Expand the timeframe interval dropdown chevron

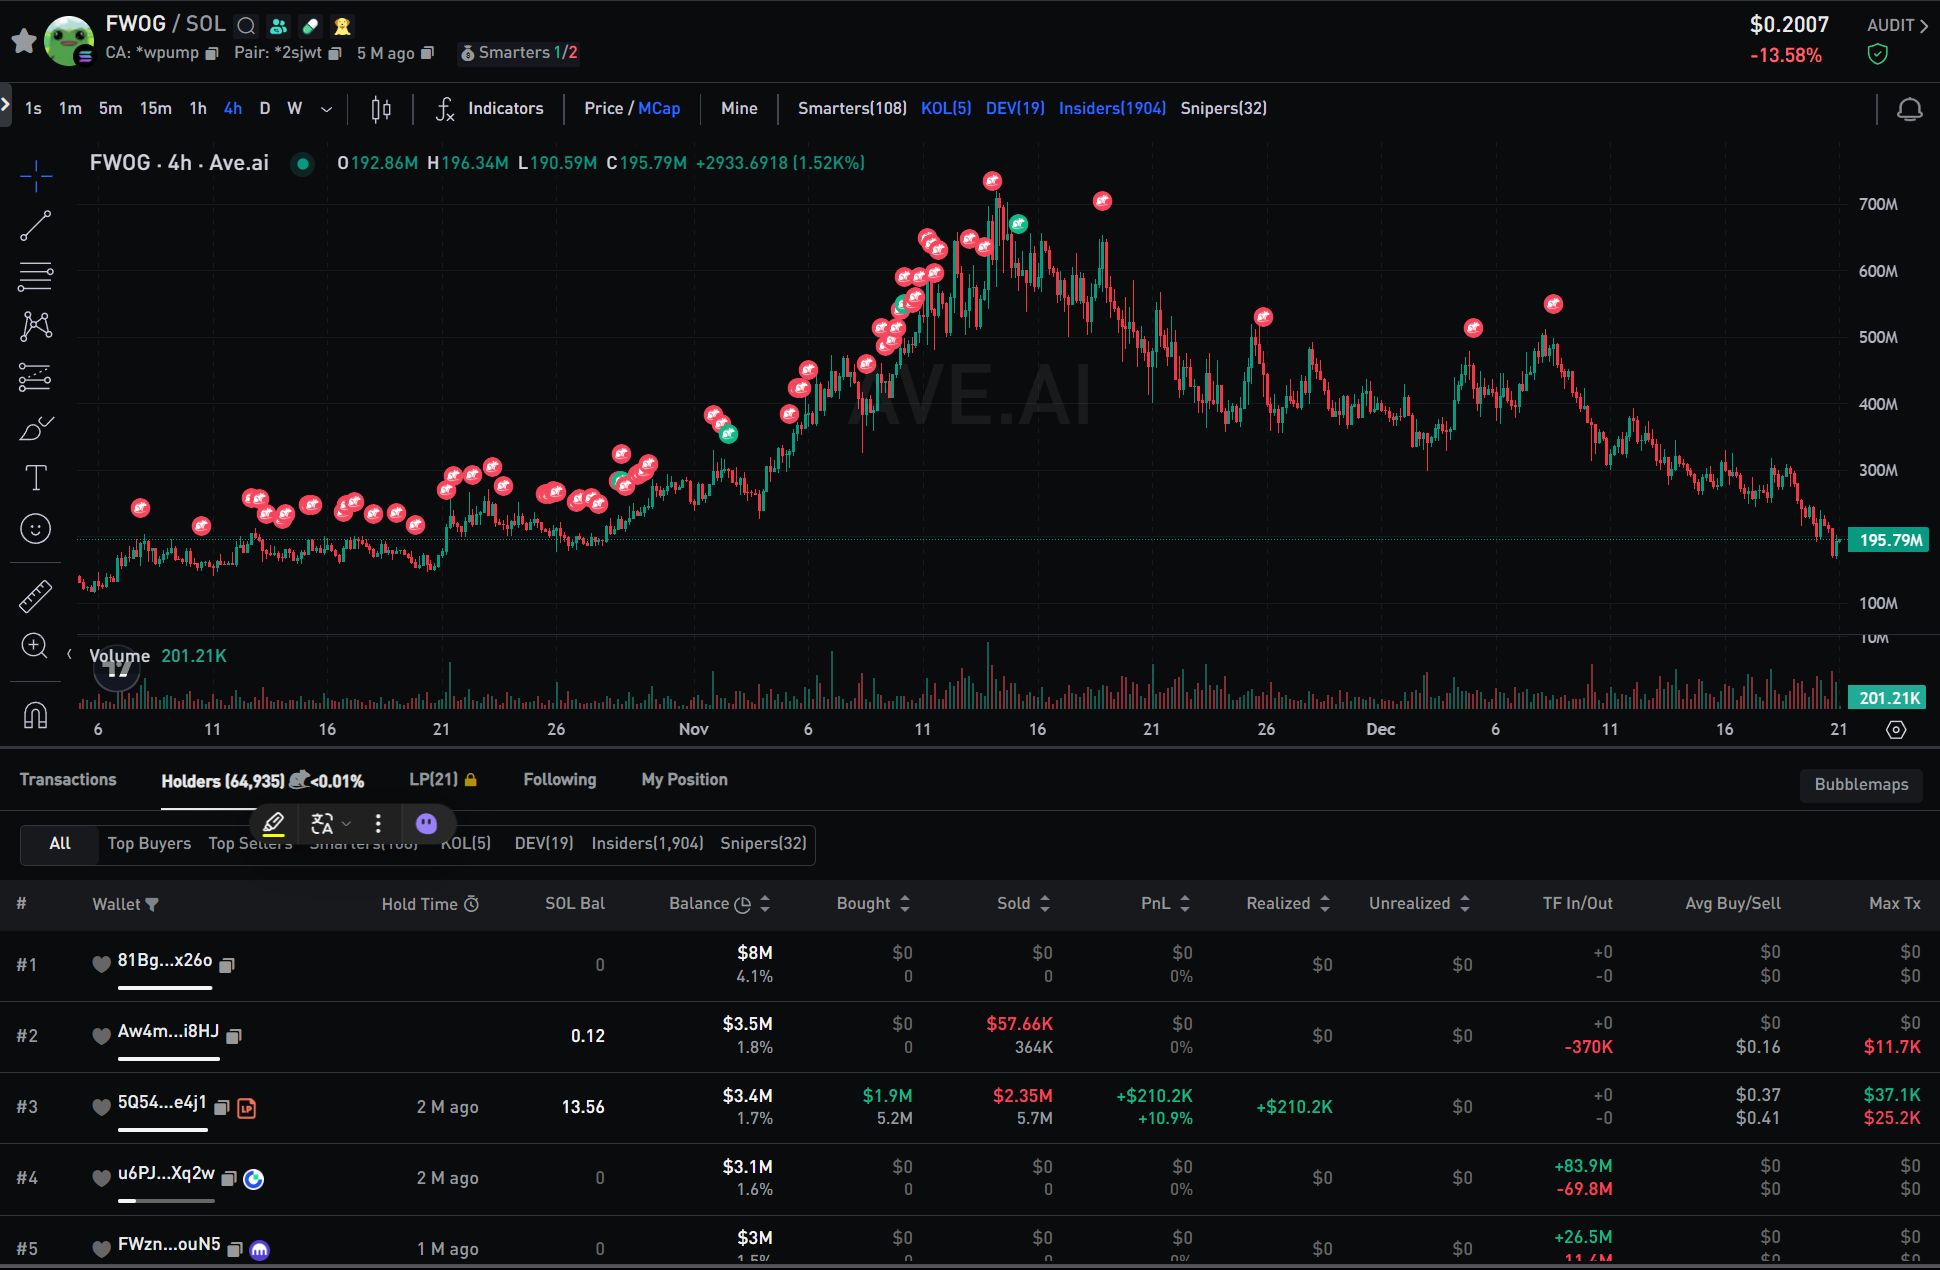tap(326, 109)
